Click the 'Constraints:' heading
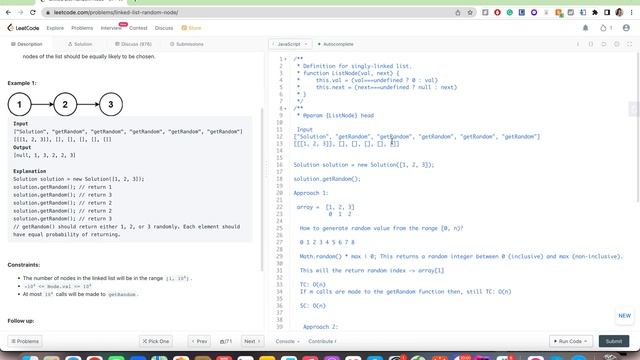640x360 pixels. 24,265
